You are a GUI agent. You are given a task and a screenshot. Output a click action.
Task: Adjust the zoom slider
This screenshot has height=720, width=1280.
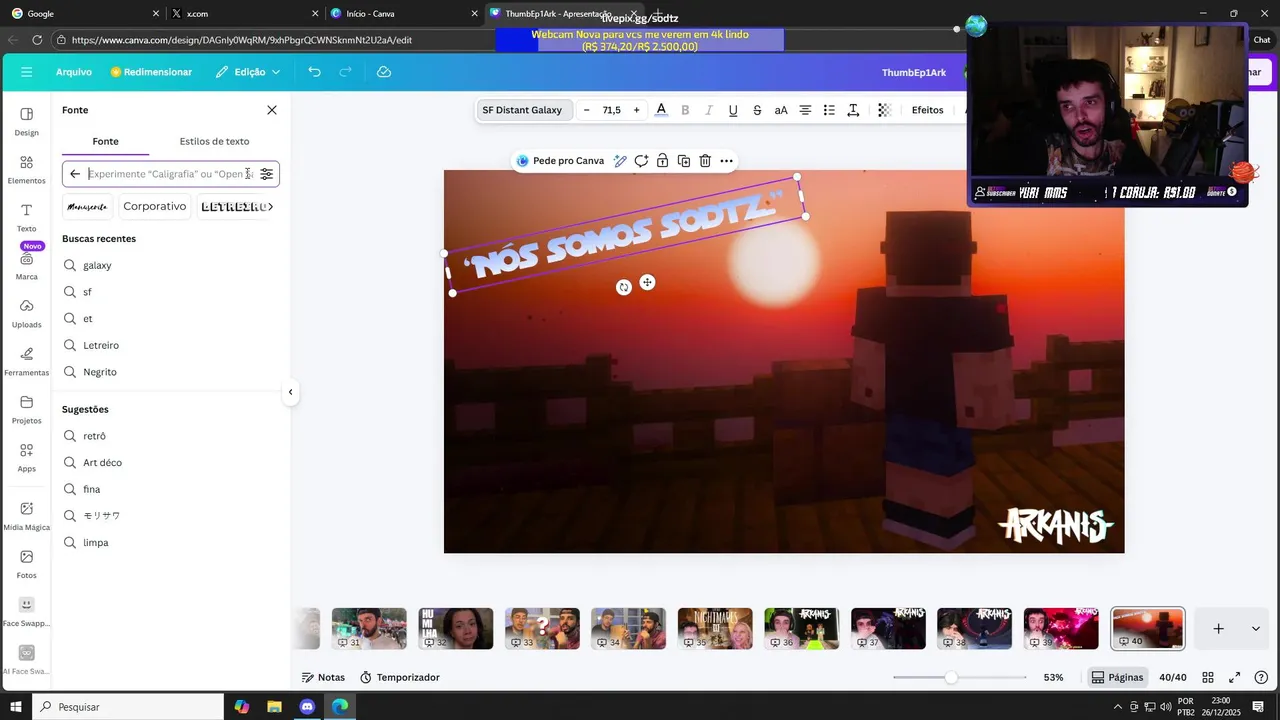click(x=951, y=677)
